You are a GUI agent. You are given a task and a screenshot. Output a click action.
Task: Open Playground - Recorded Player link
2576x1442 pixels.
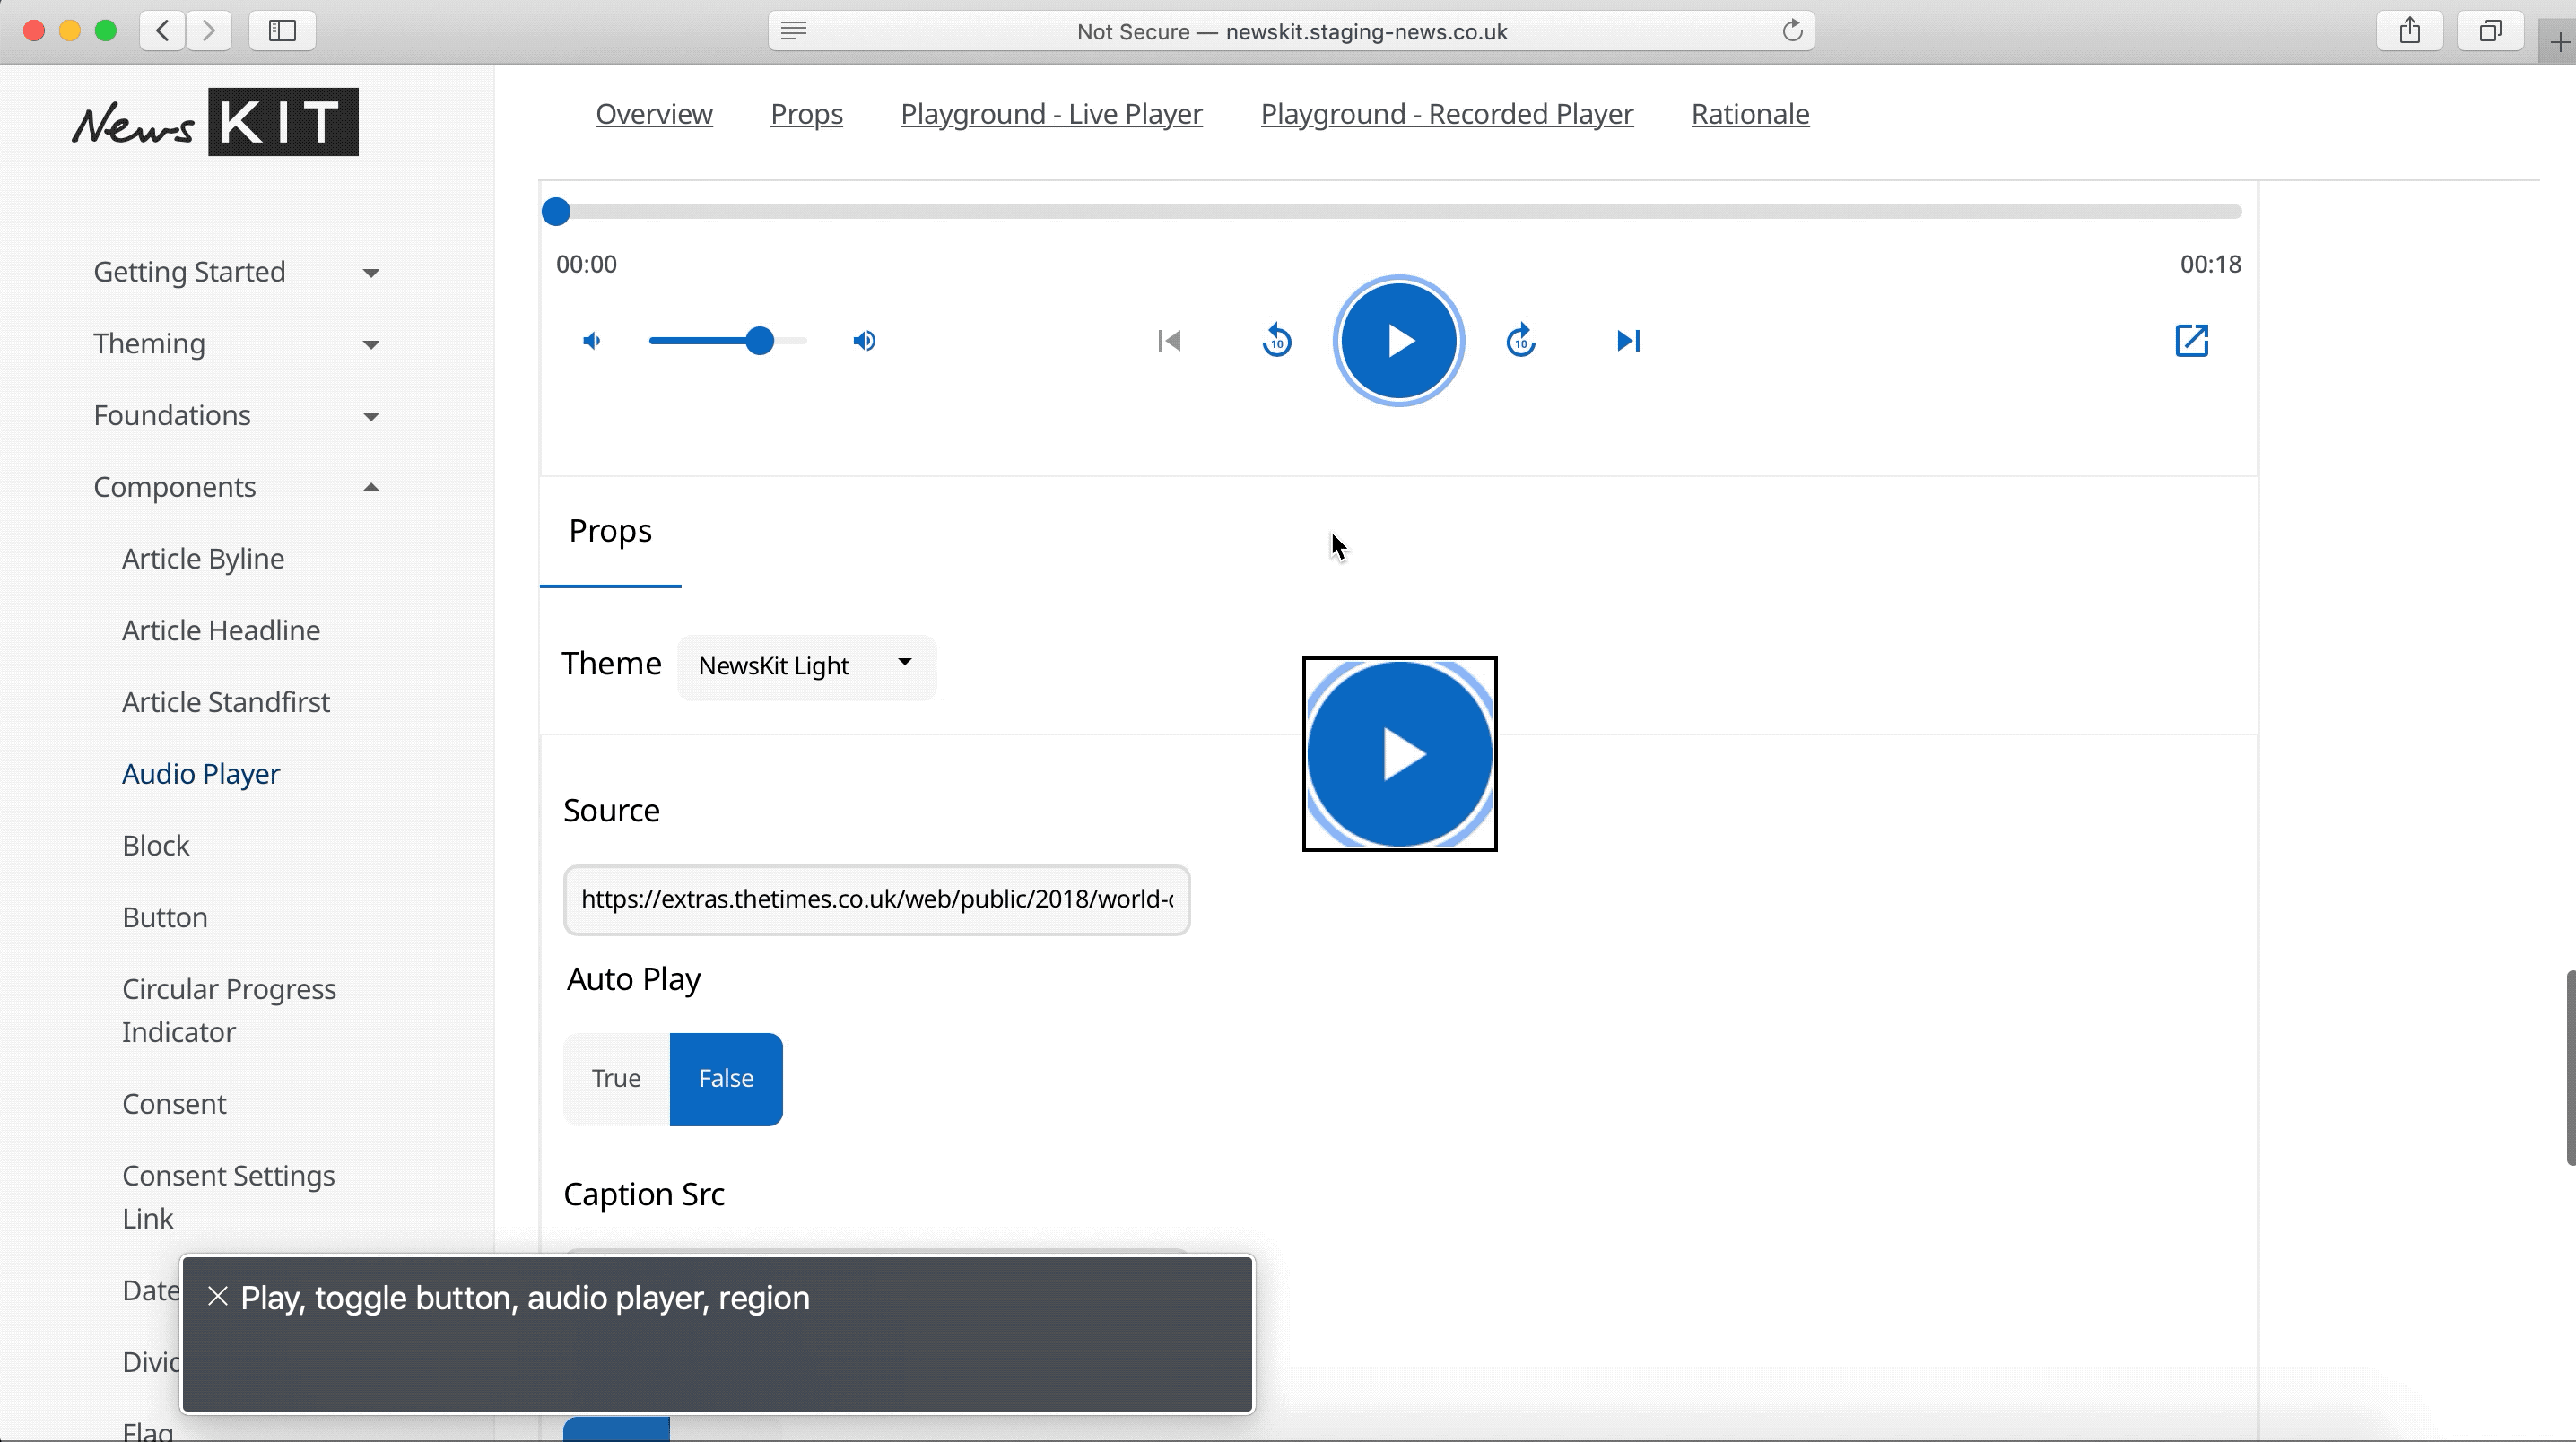[1446, 114]
